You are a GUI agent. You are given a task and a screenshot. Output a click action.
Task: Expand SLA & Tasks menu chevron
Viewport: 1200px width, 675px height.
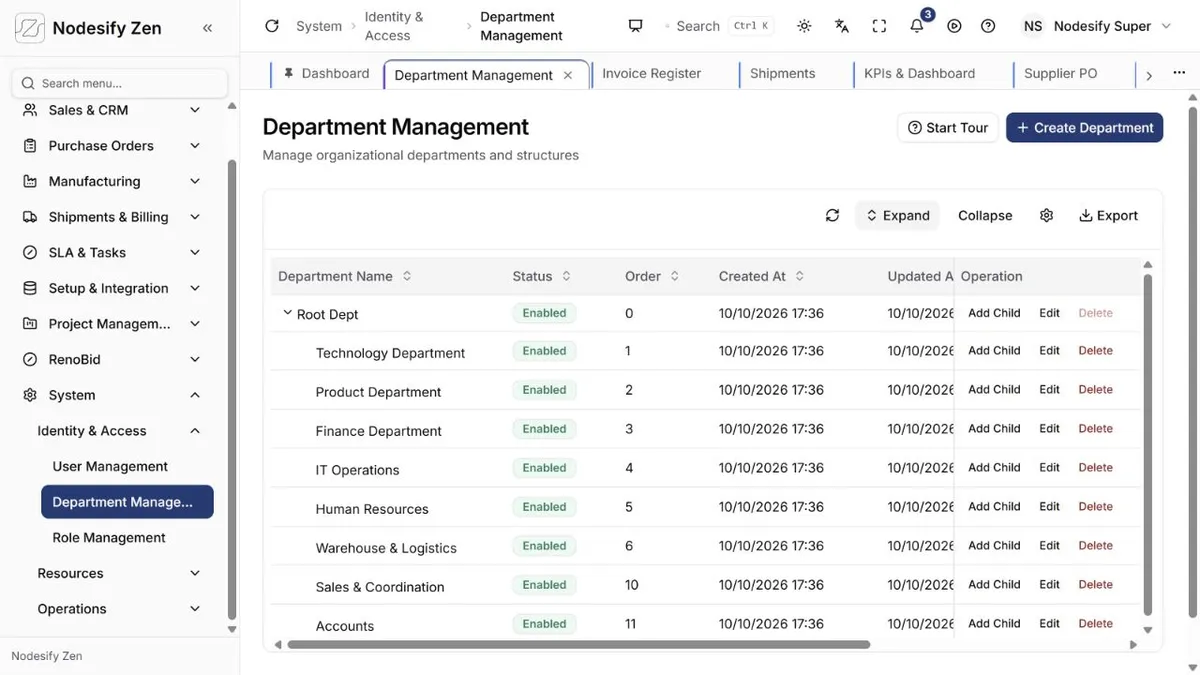click(x=195, y=253)
